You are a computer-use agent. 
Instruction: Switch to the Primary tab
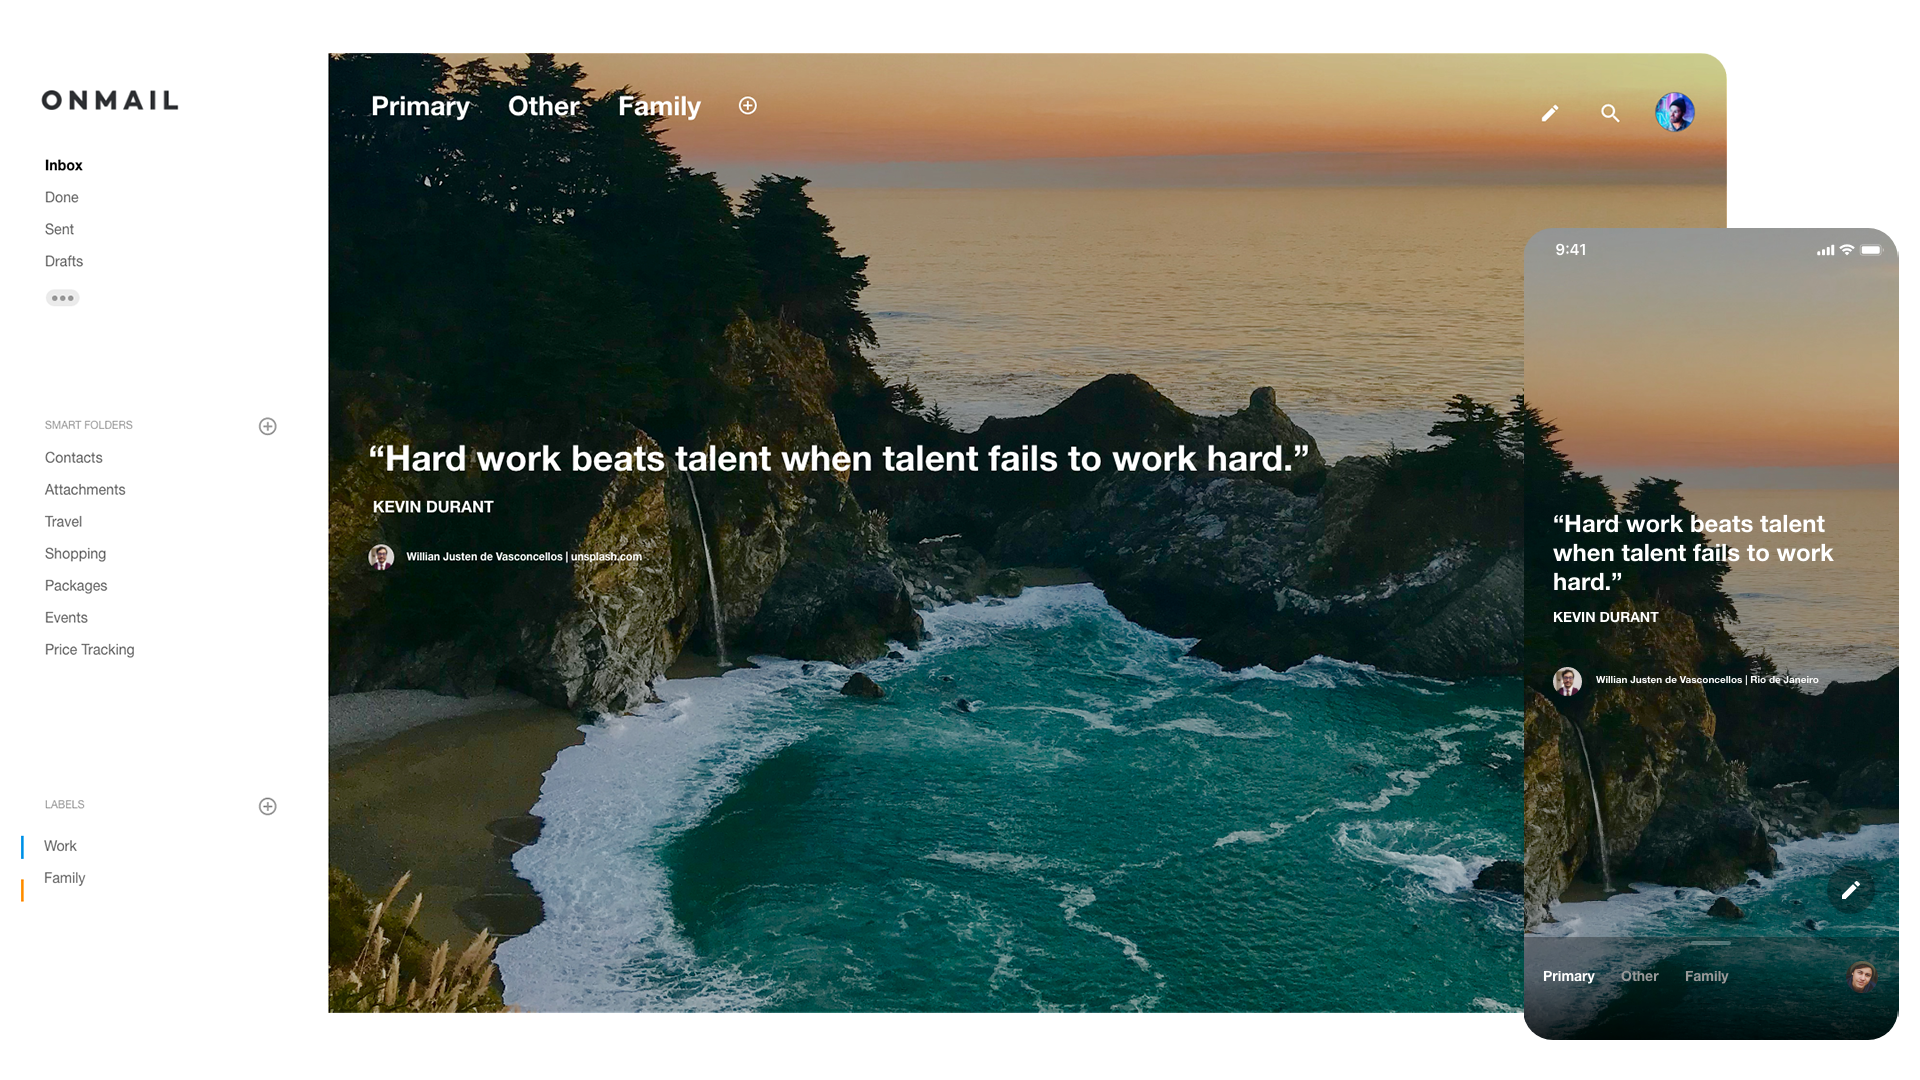[x=420, y=106]
